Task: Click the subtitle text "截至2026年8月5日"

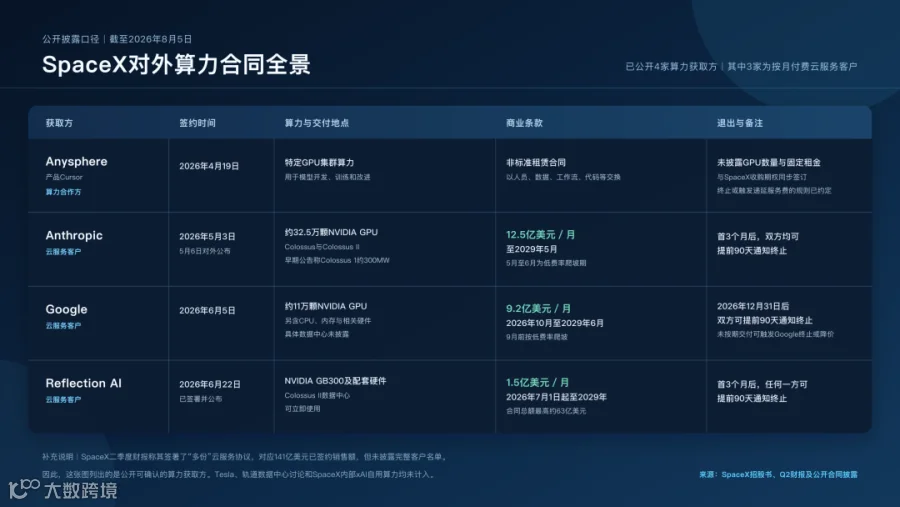Action: coord(150,39)
